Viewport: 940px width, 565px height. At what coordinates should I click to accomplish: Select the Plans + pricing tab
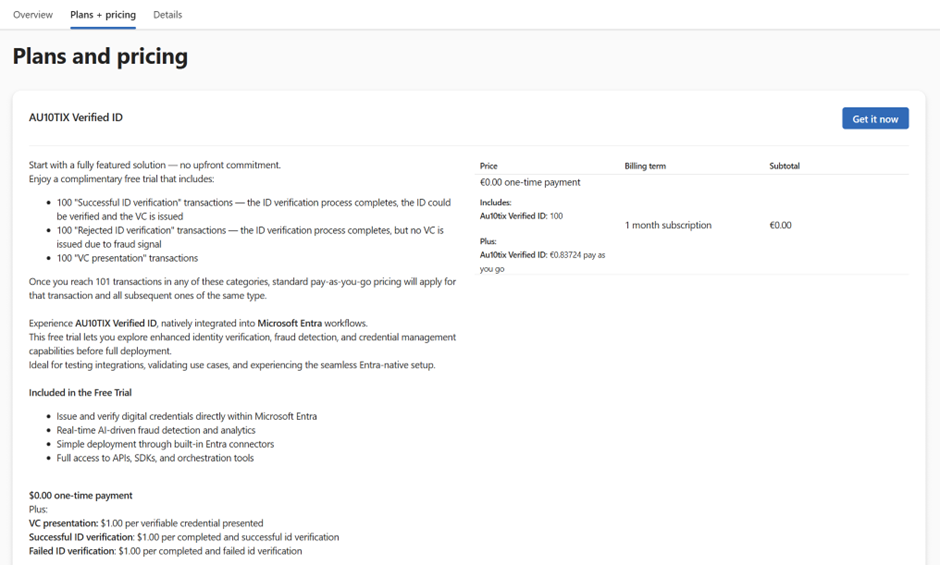pos(103,15)
